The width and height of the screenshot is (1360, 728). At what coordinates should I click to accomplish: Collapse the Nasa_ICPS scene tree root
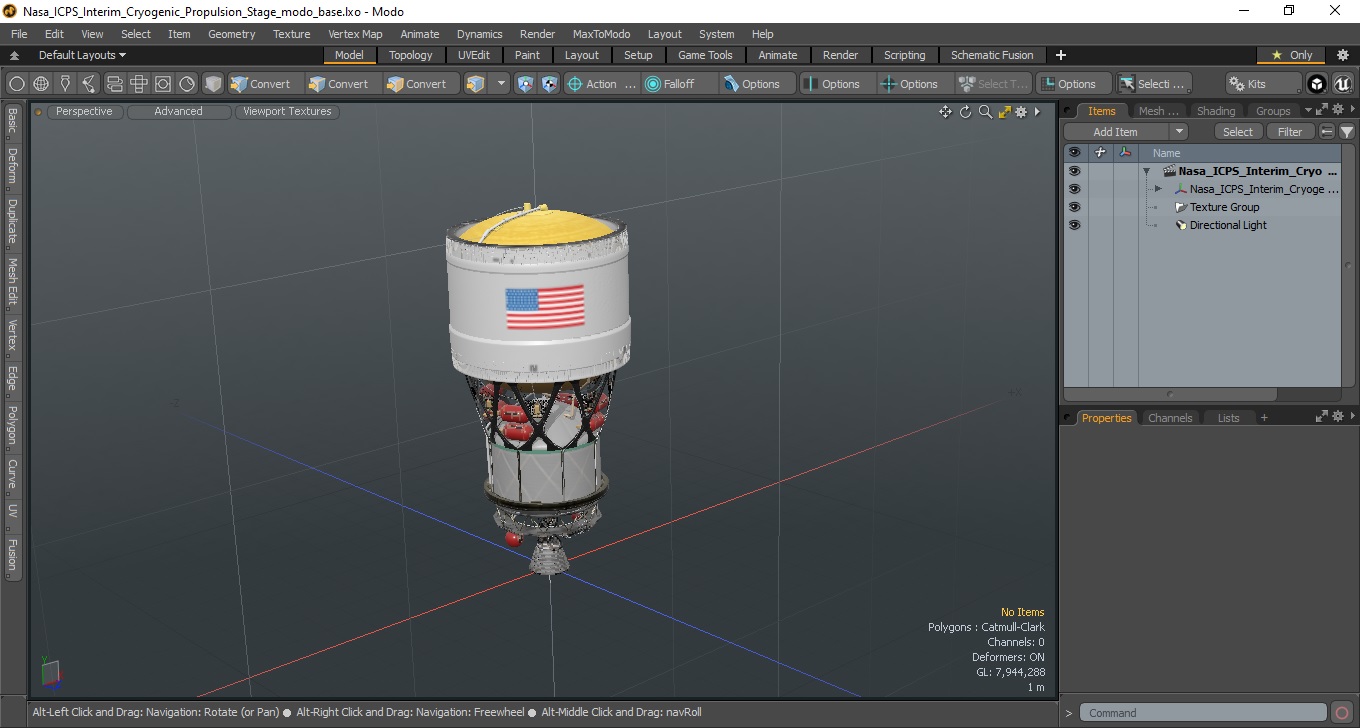pos(1147,171)
